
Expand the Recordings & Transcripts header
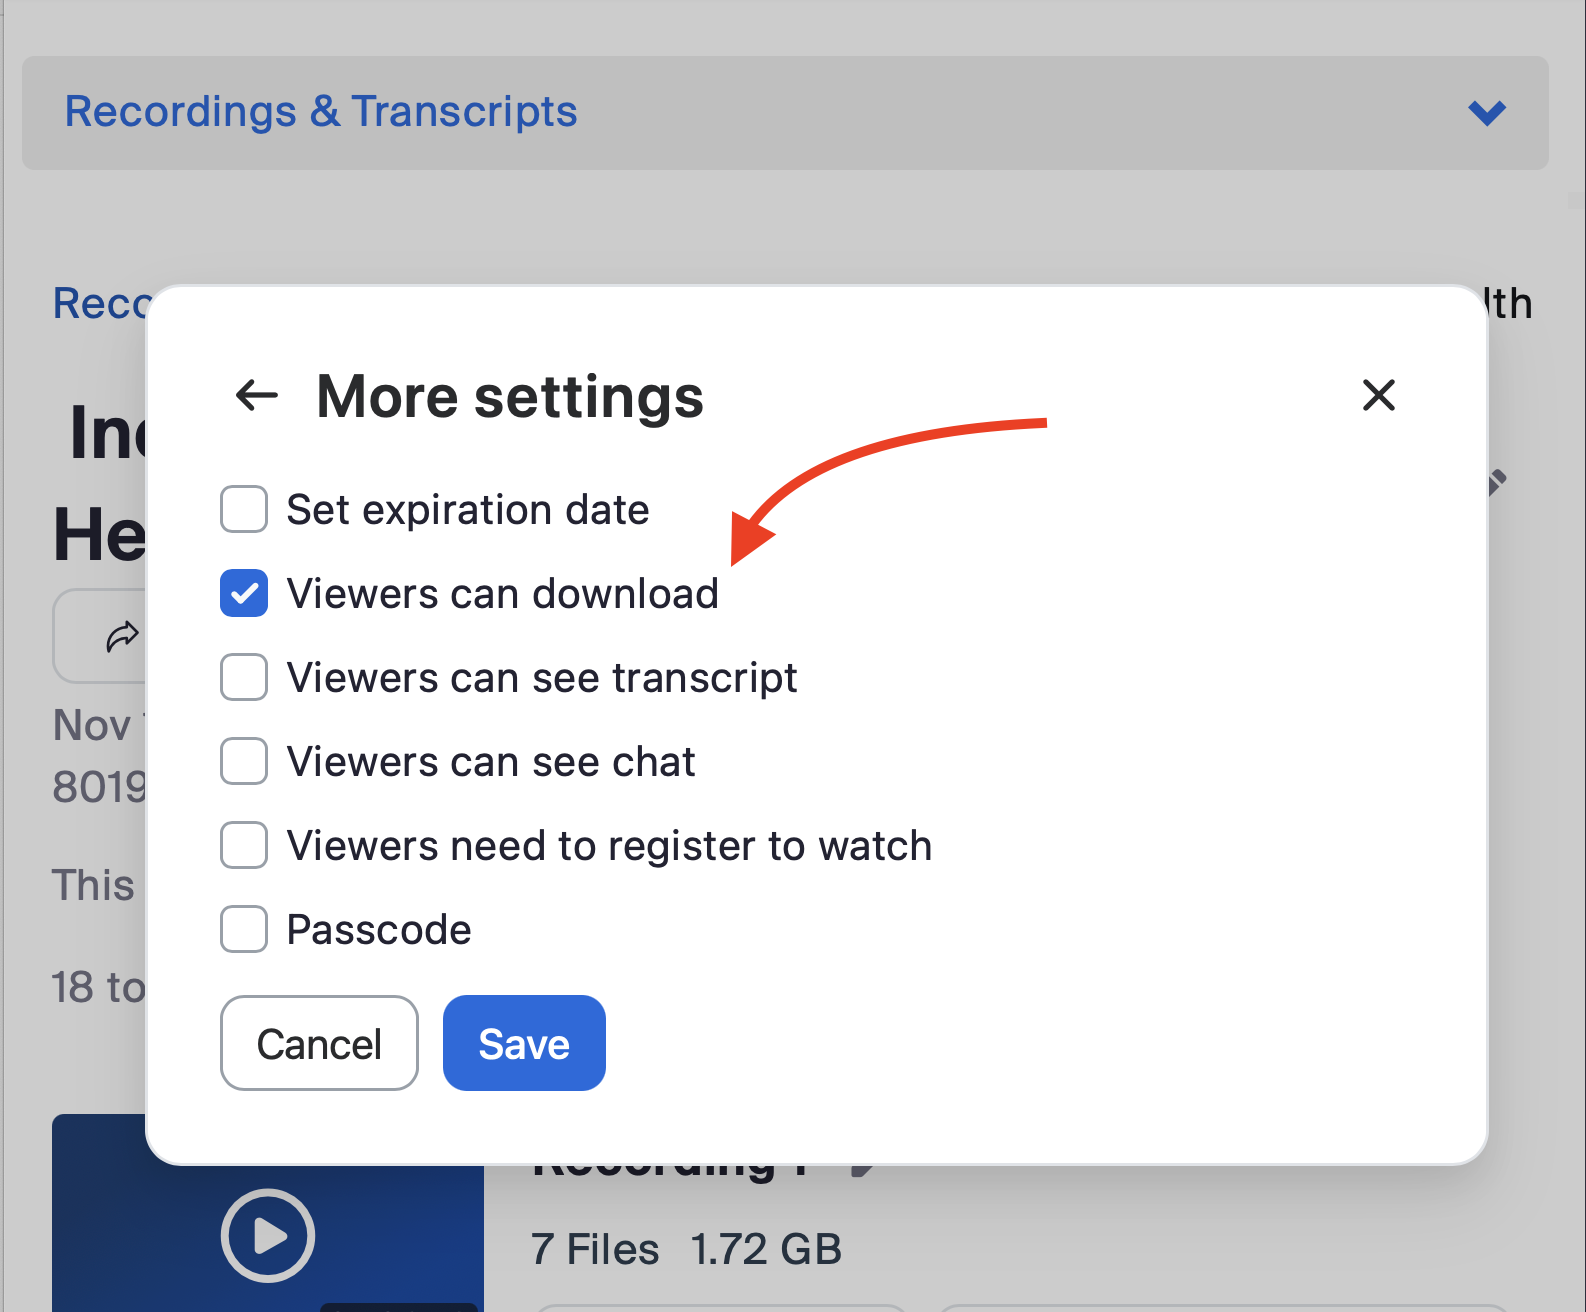coord(321,112)
